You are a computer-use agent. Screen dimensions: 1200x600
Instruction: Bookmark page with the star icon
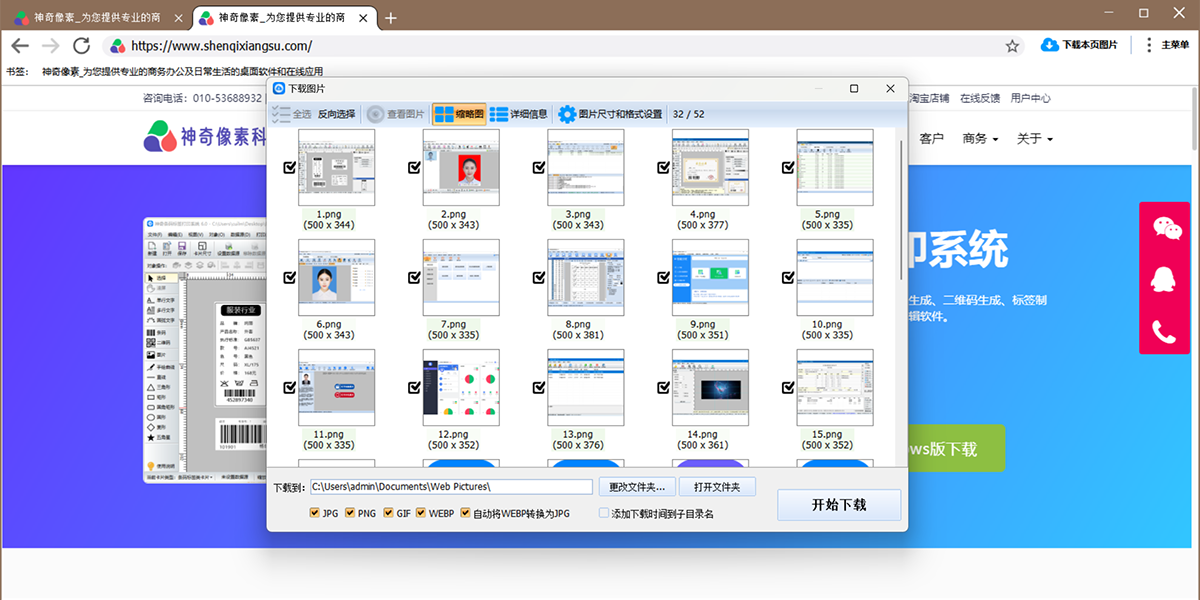[x=1012, y=45]
